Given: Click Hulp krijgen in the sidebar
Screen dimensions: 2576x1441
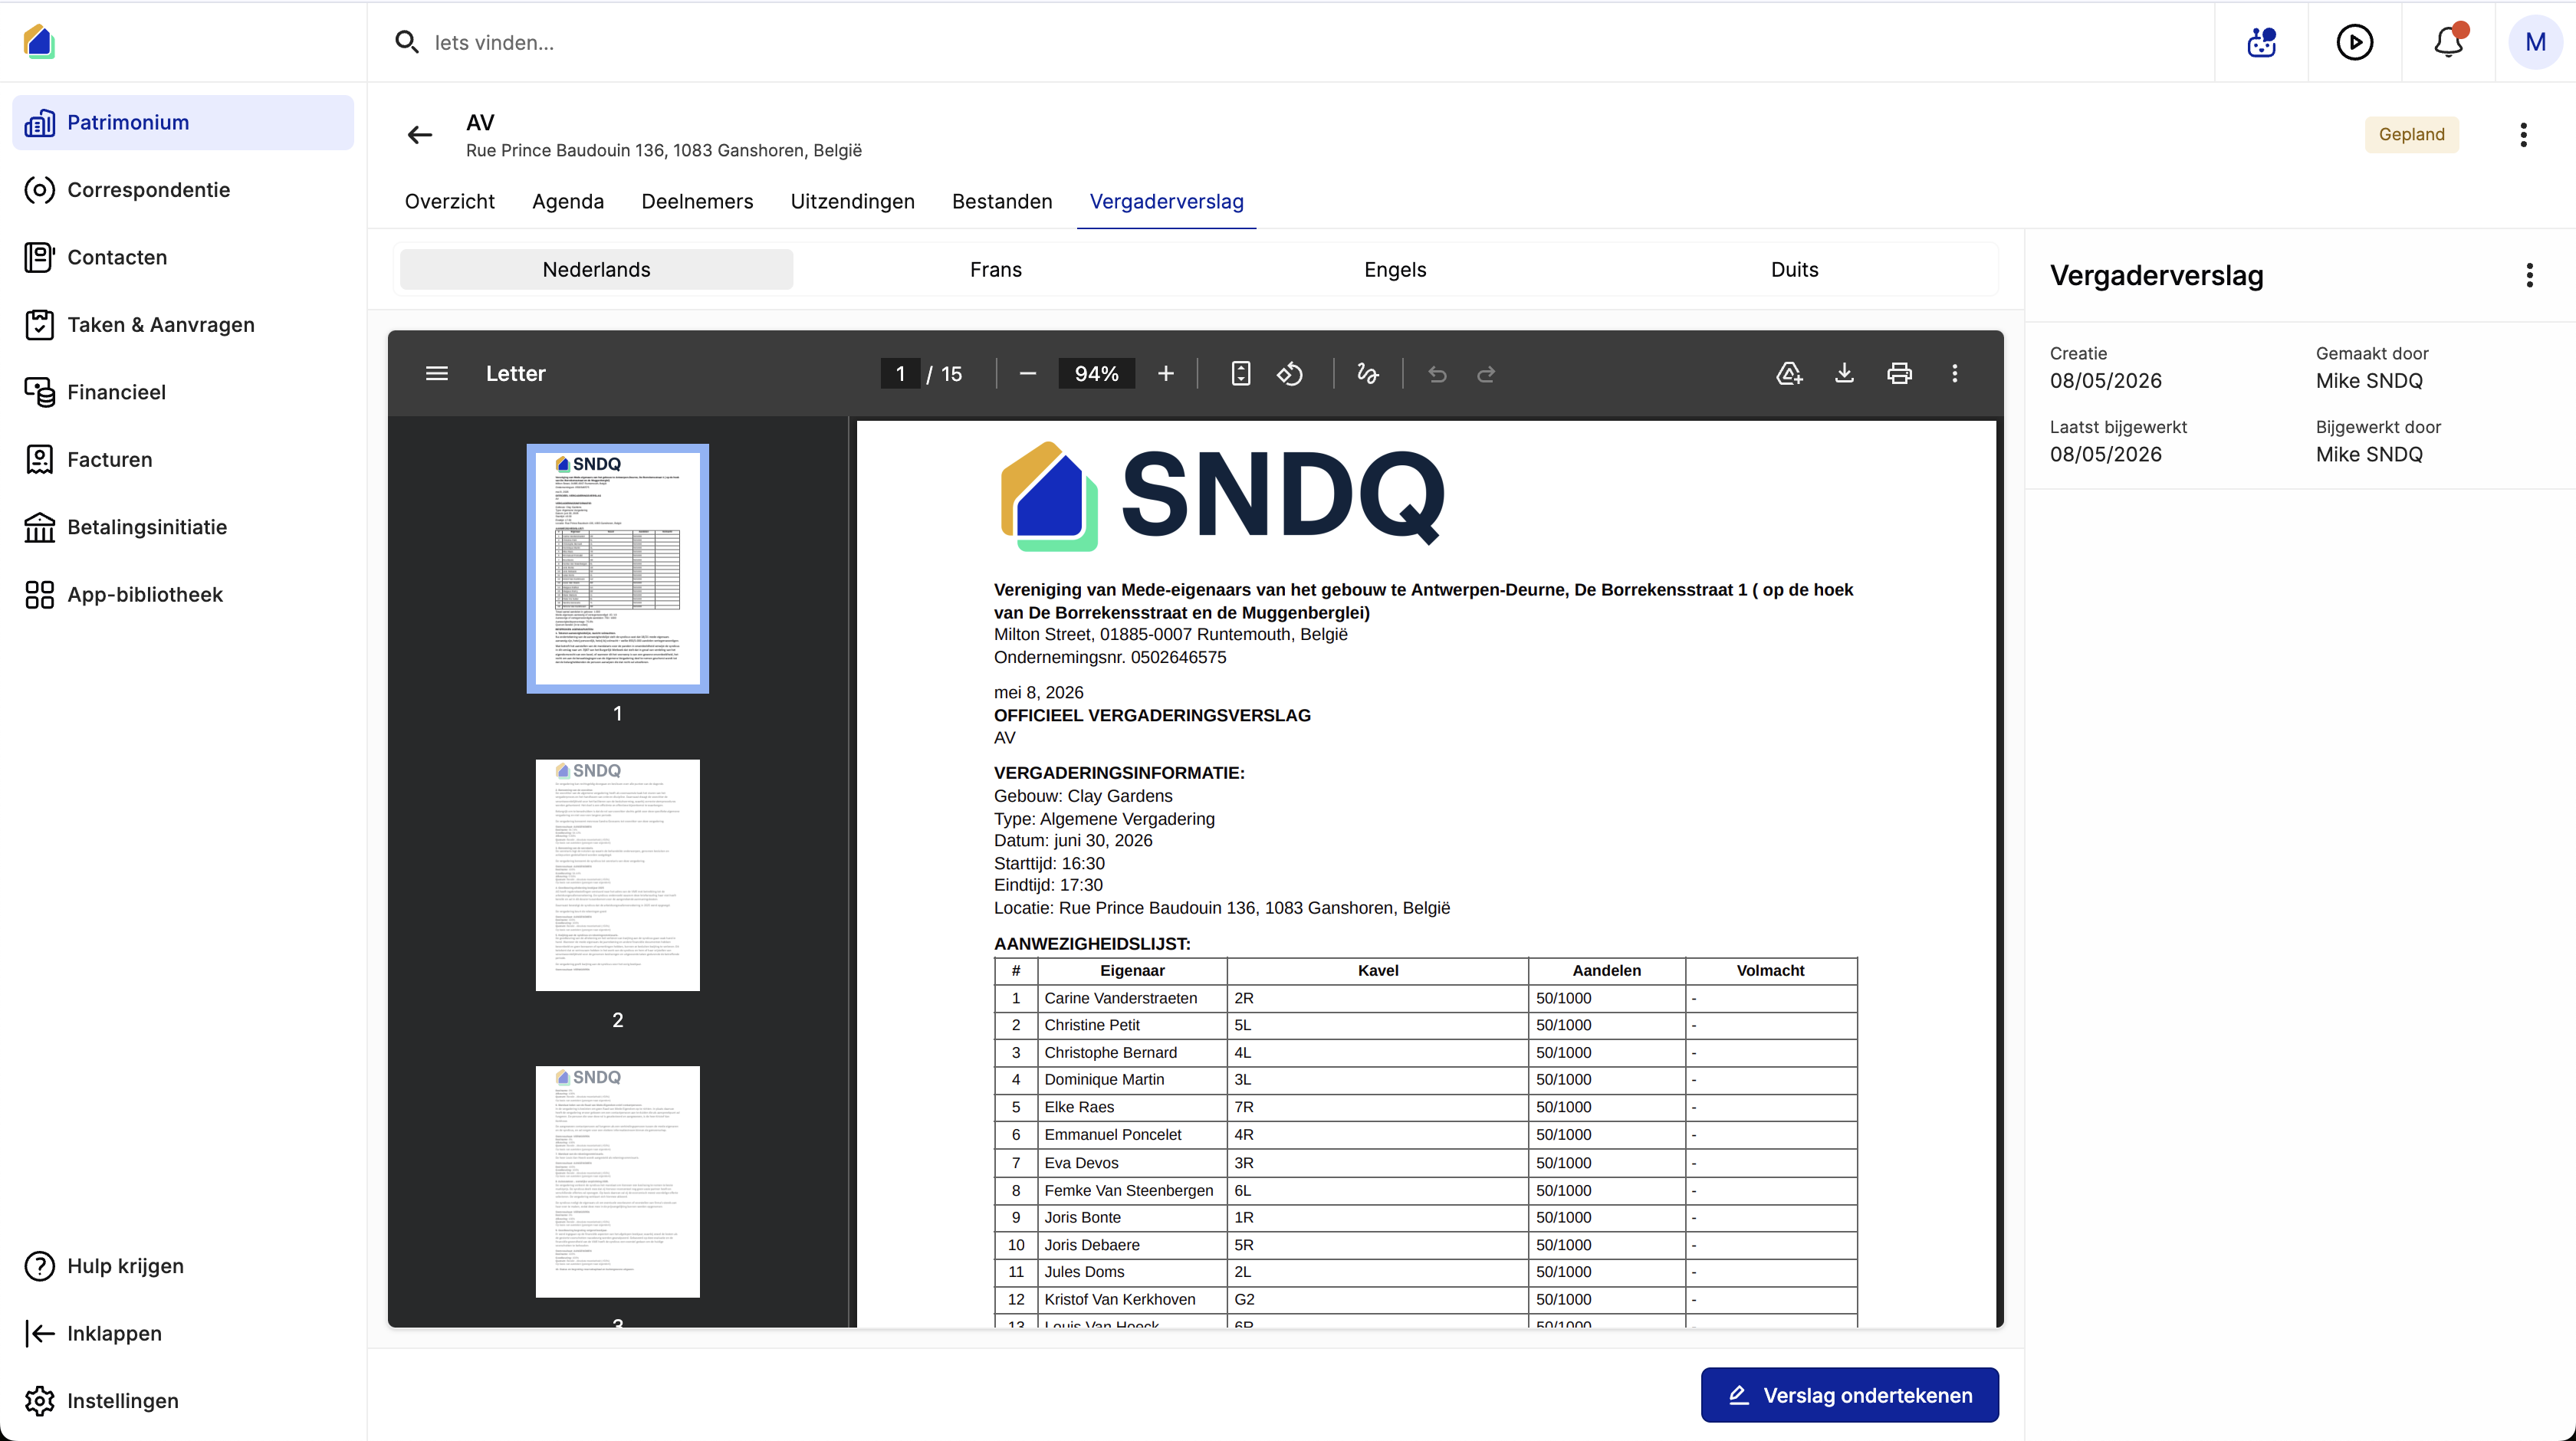Looking at the screenshot, I should coord(183,1266).
